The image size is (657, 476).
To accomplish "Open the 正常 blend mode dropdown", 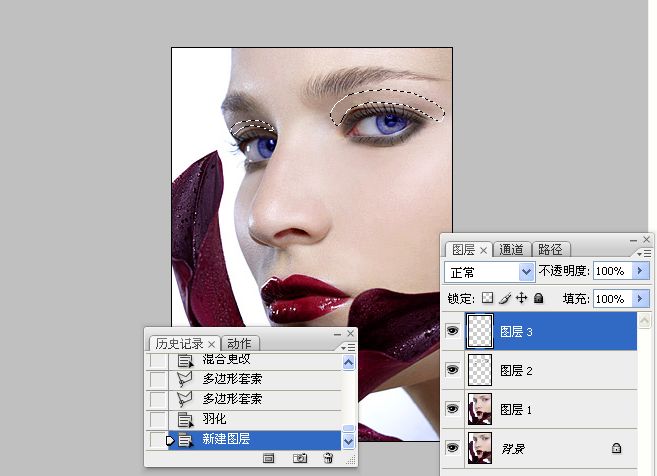I will (489, 272).
